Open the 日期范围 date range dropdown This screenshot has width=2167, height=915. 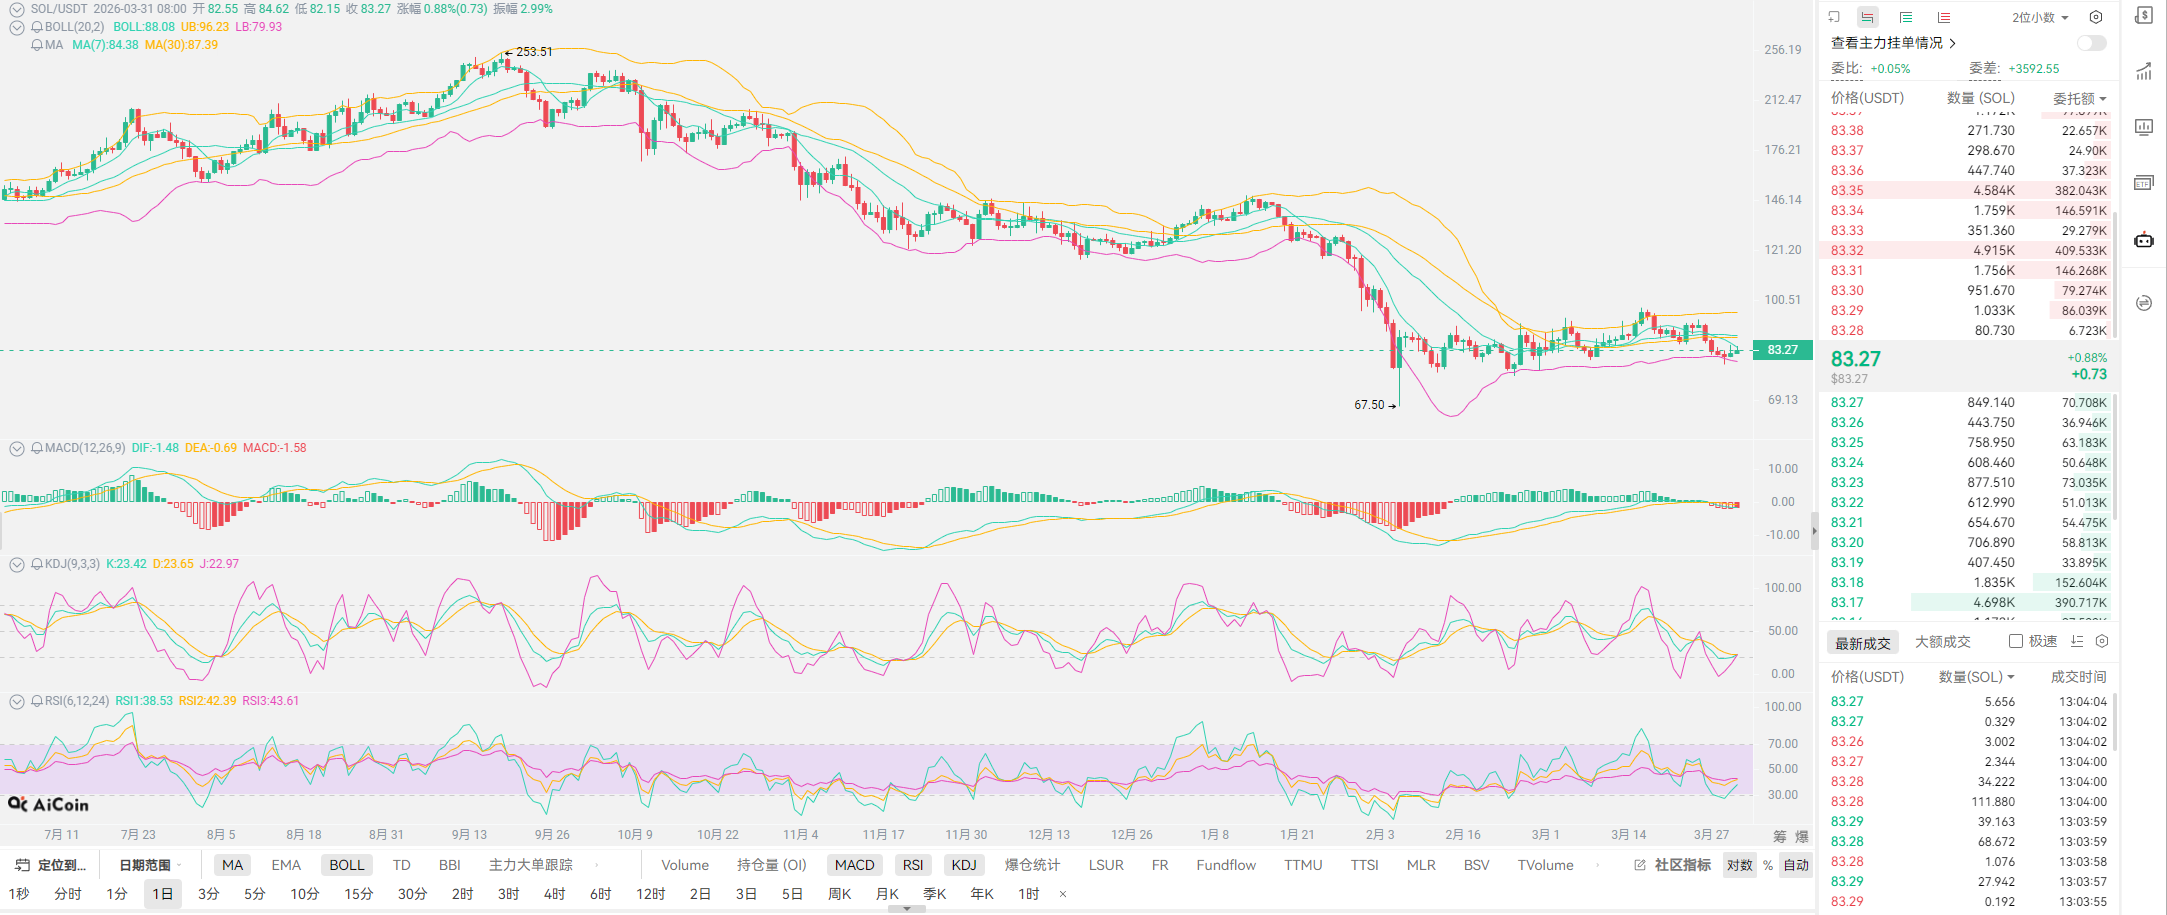pos(150,865)
